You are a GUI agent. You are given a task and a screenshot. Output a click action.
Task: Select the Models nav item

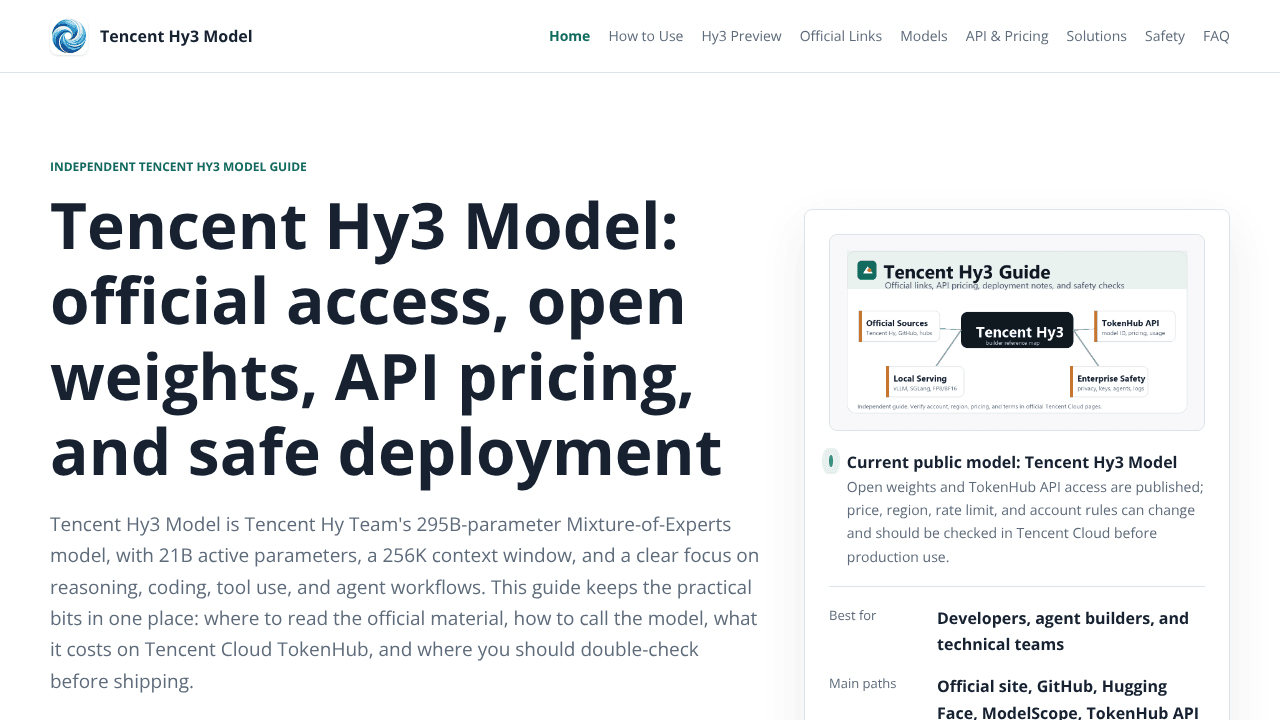click(924, 36)
